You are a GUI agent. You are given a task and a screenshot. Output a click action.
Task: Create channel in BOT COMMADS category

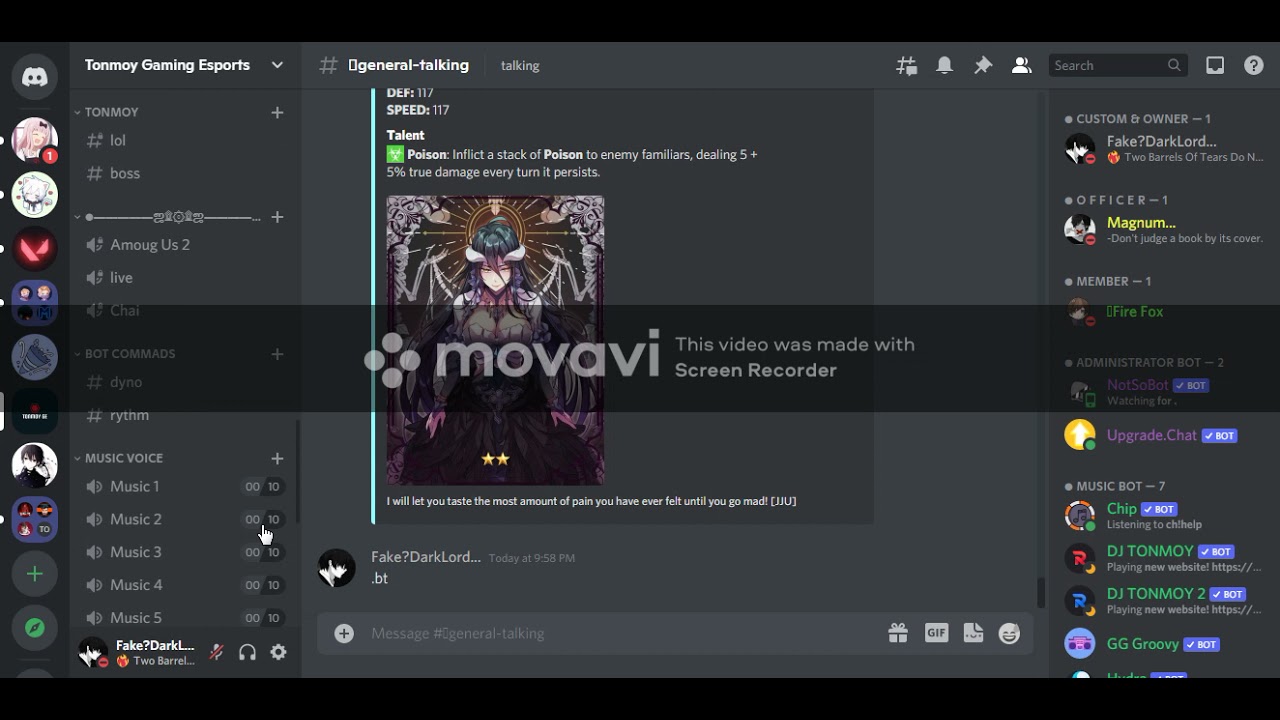click(277, 354)
